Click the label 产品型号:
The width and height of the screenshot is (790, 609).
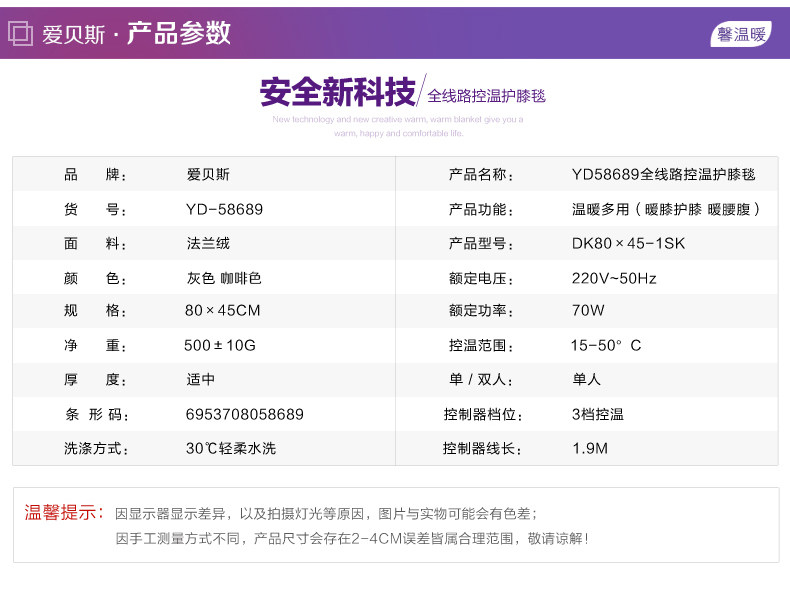click(x=481, y=244)
